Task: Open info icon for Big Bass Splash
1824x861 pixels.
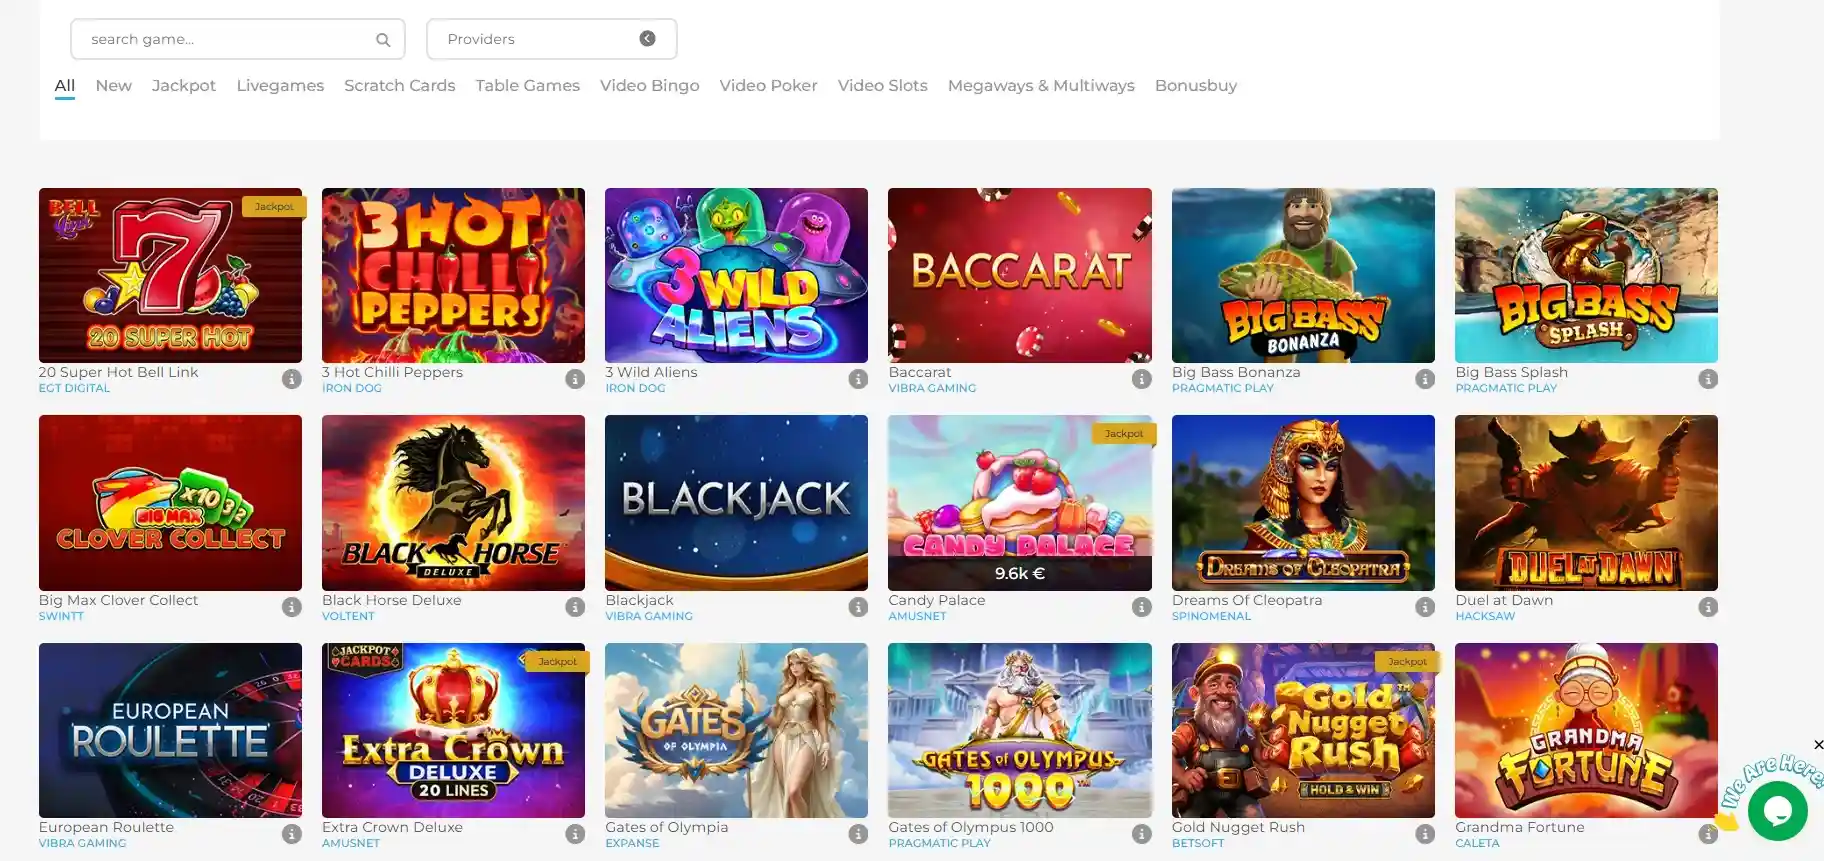Action: [1708, 379]
